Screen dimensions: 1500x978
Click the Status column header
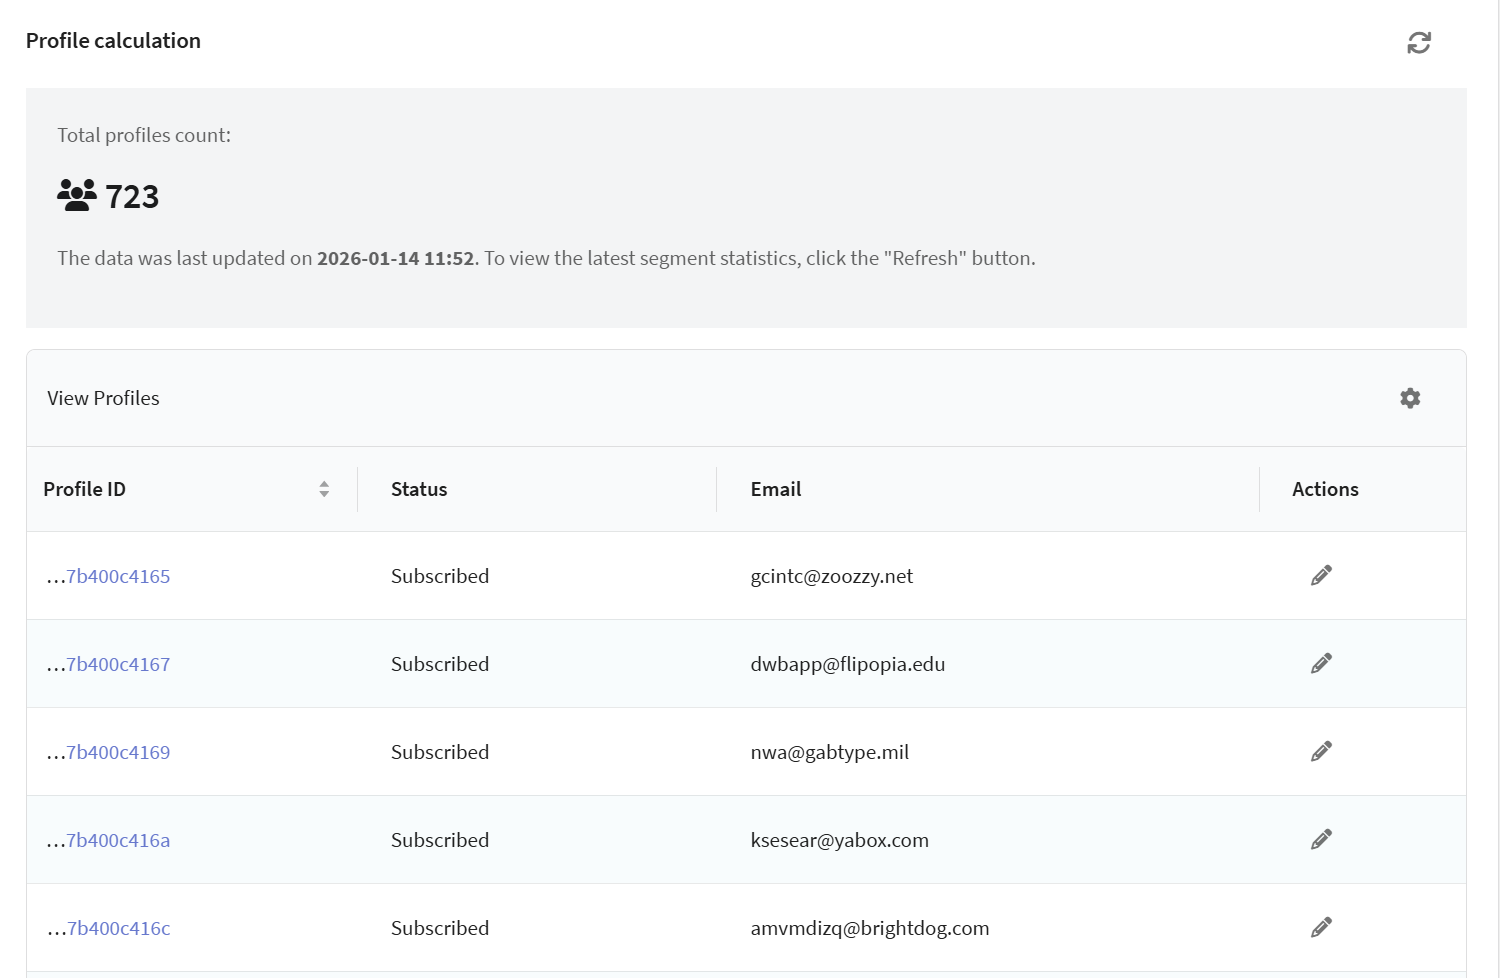(419, 489)
